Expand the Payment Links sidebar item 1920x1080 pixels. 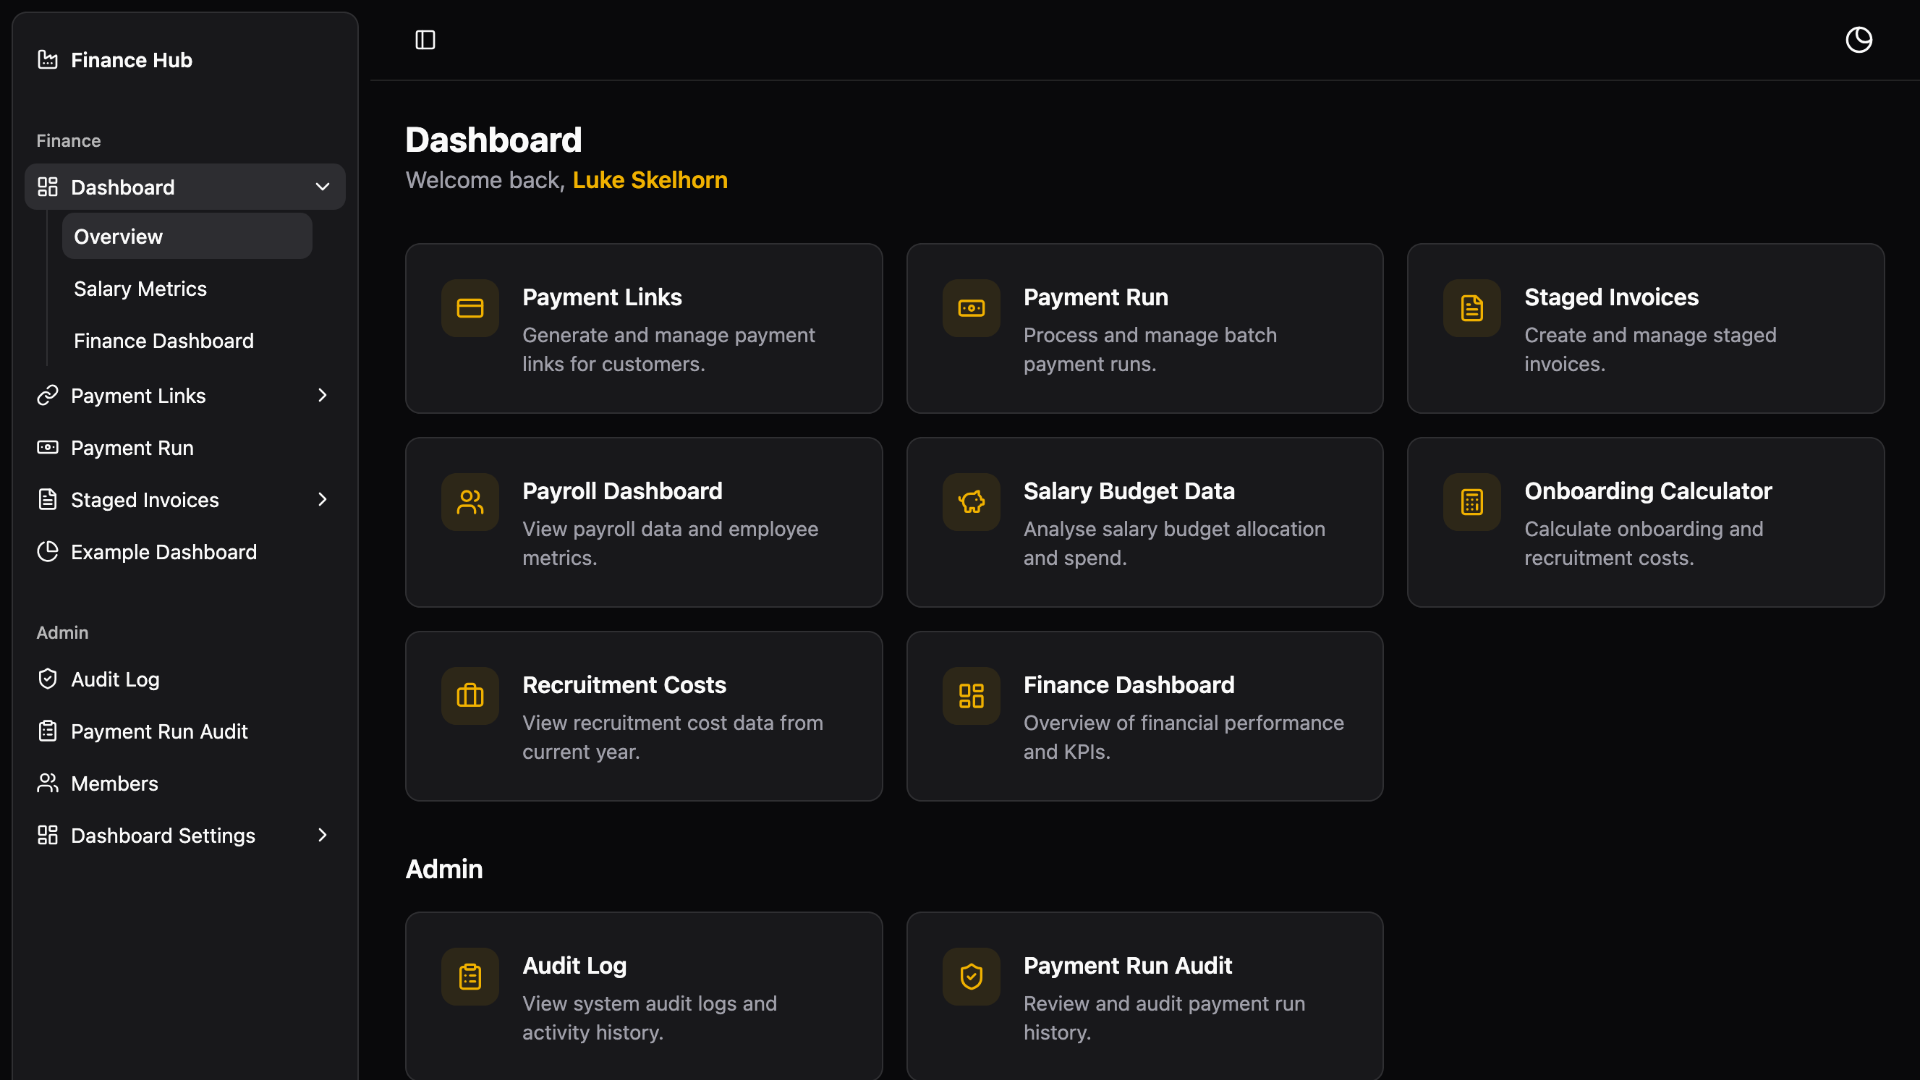click(x=322, y=395)
